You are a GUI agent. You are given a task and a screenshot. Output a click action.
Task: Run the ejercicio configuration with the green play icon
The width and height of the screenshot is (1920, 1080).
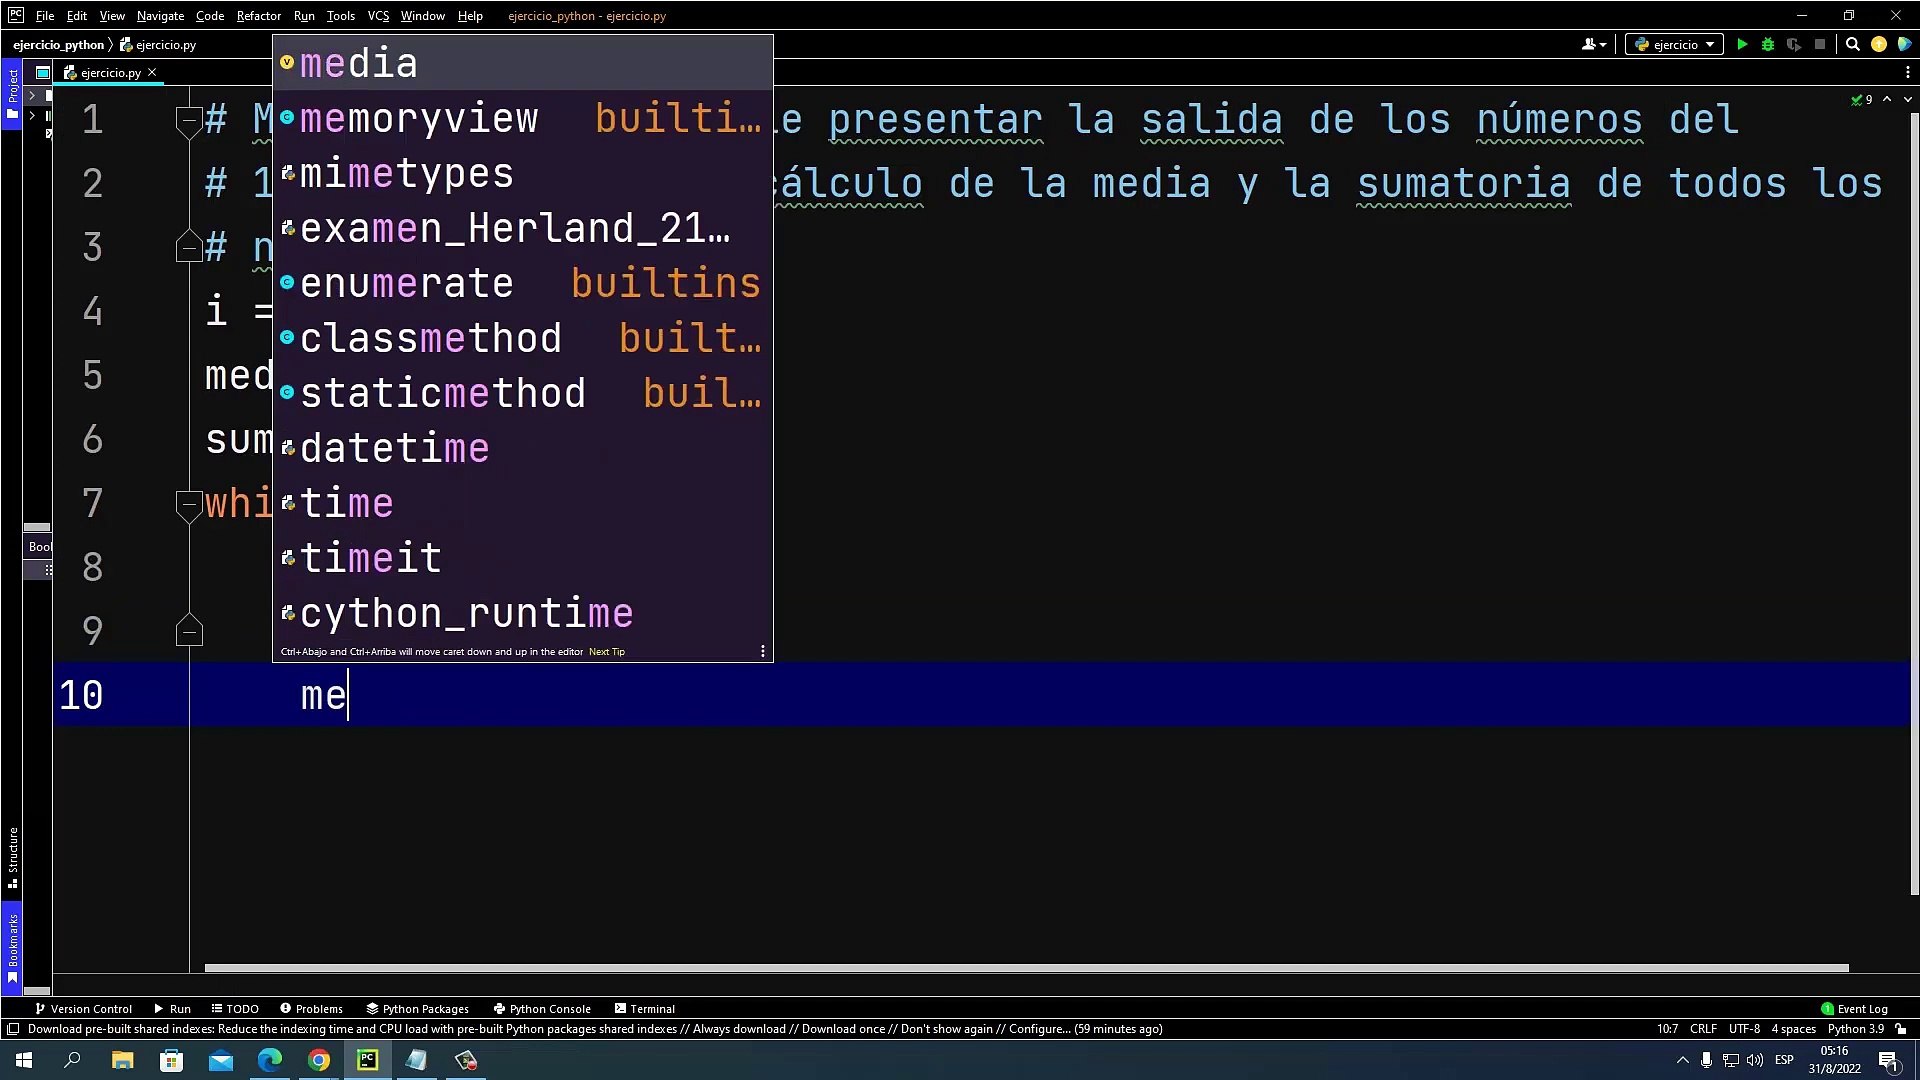(1742, 44)
